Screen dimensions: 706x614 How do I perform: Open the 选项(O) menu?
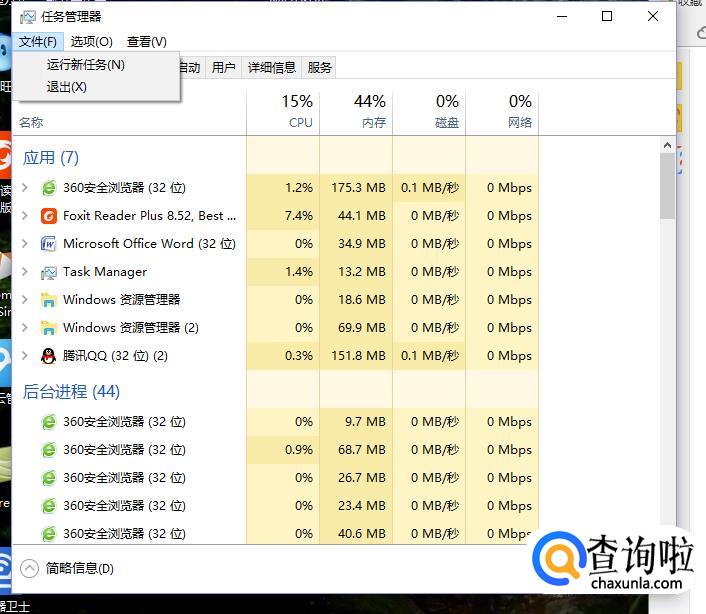91,42
